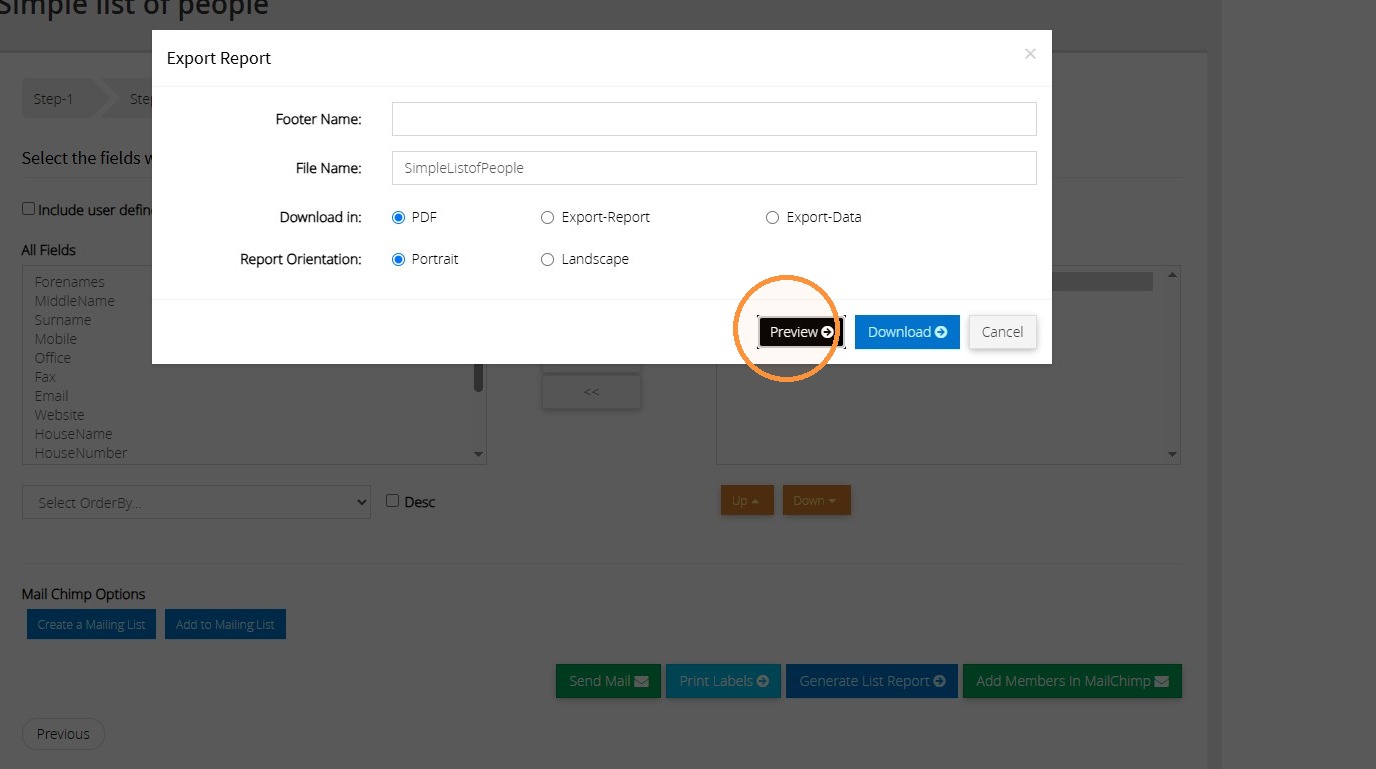Select Portrait report orientation
The width and height of the screenshot is (1376, 769).
[398, 259]
